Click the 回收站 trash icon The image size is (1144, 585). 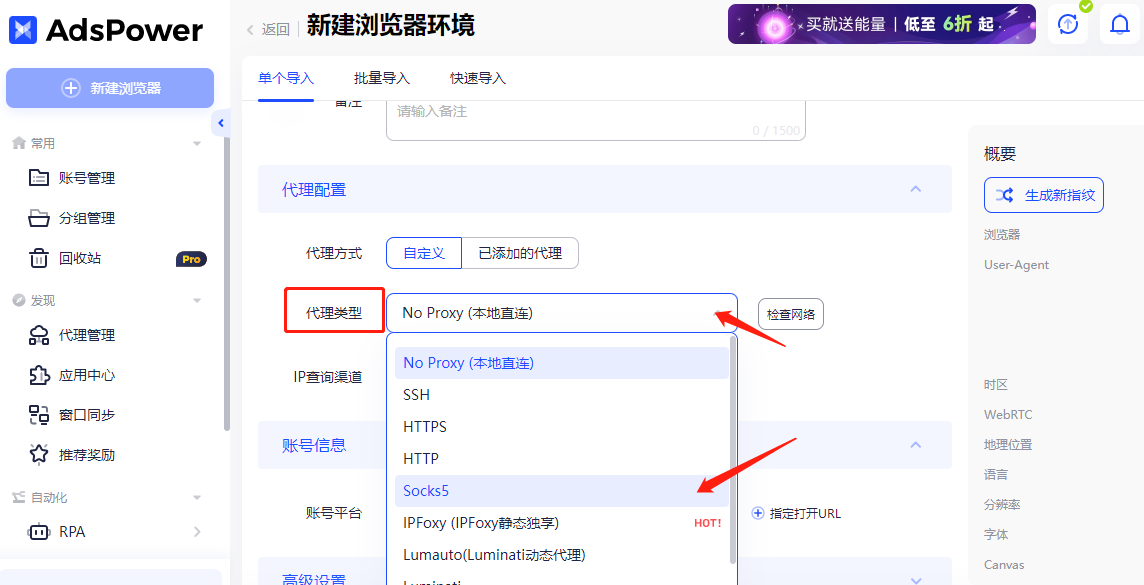pyautogui.click(x=39, y=258)
